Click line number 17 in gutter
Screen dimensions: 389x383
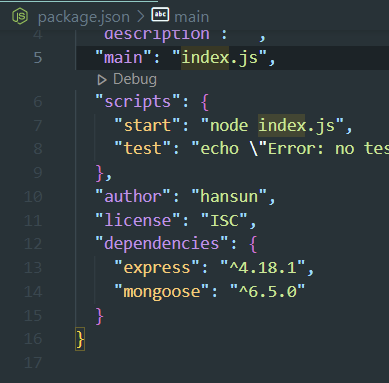33,363
